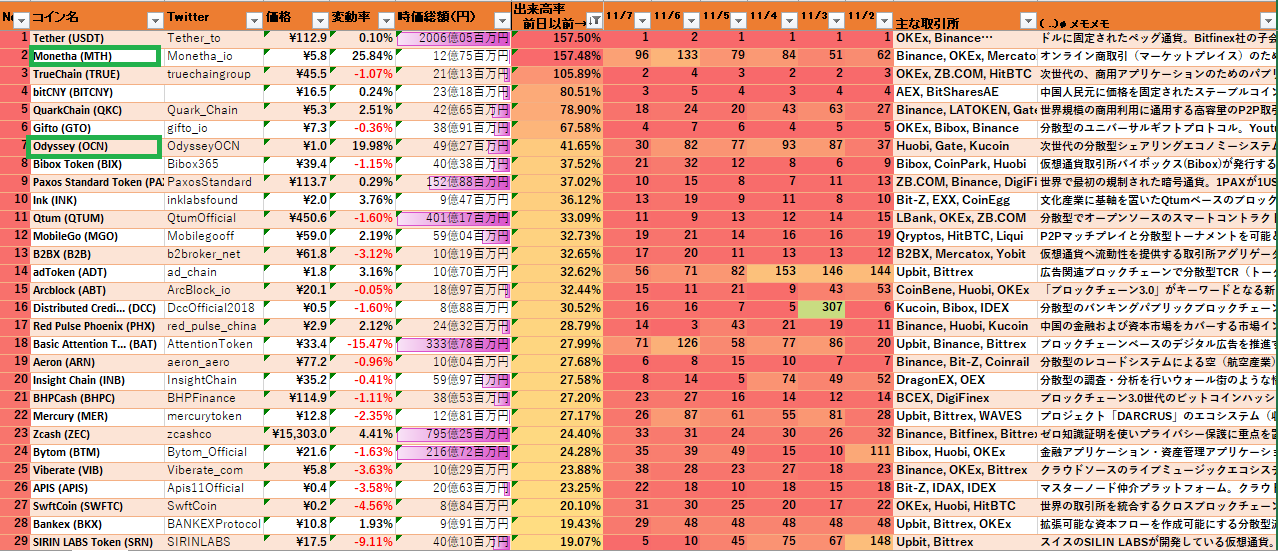Open the コイン名 column filter dropdown

coord(154,19)
